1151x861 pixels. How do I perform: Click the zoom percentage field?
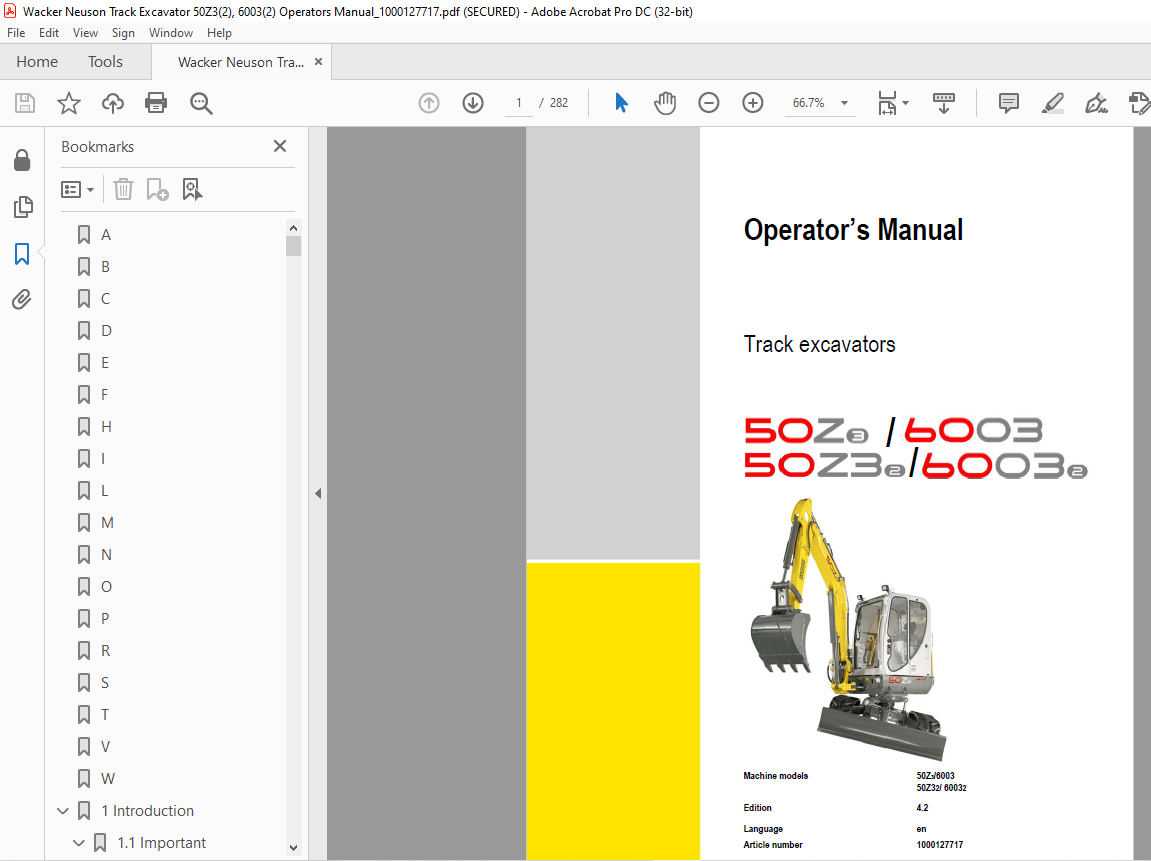809,103
